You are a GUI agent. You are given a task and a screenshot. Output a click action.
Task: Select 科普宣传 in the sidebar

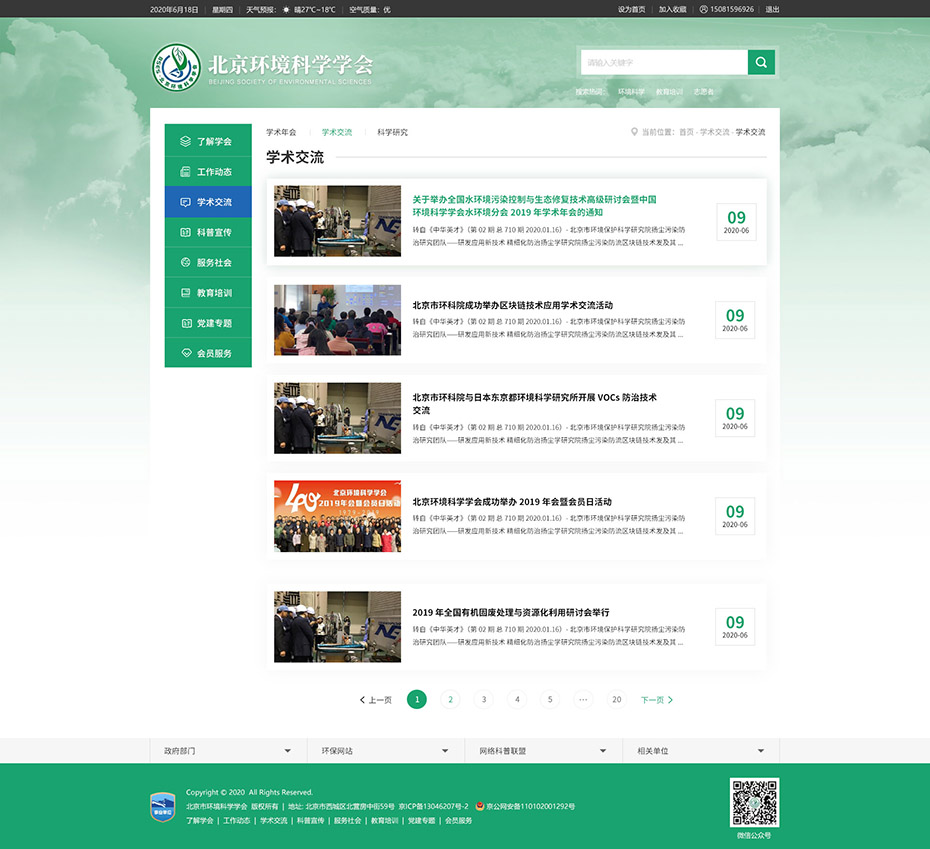click(x=208, y=232)
